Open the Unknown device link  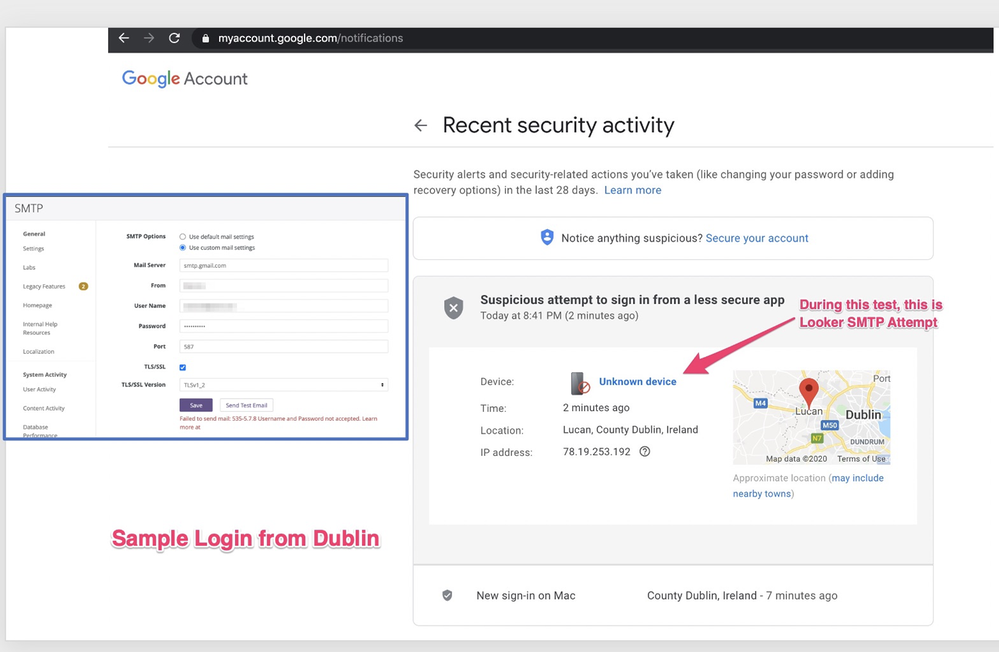tap(638, 382)
